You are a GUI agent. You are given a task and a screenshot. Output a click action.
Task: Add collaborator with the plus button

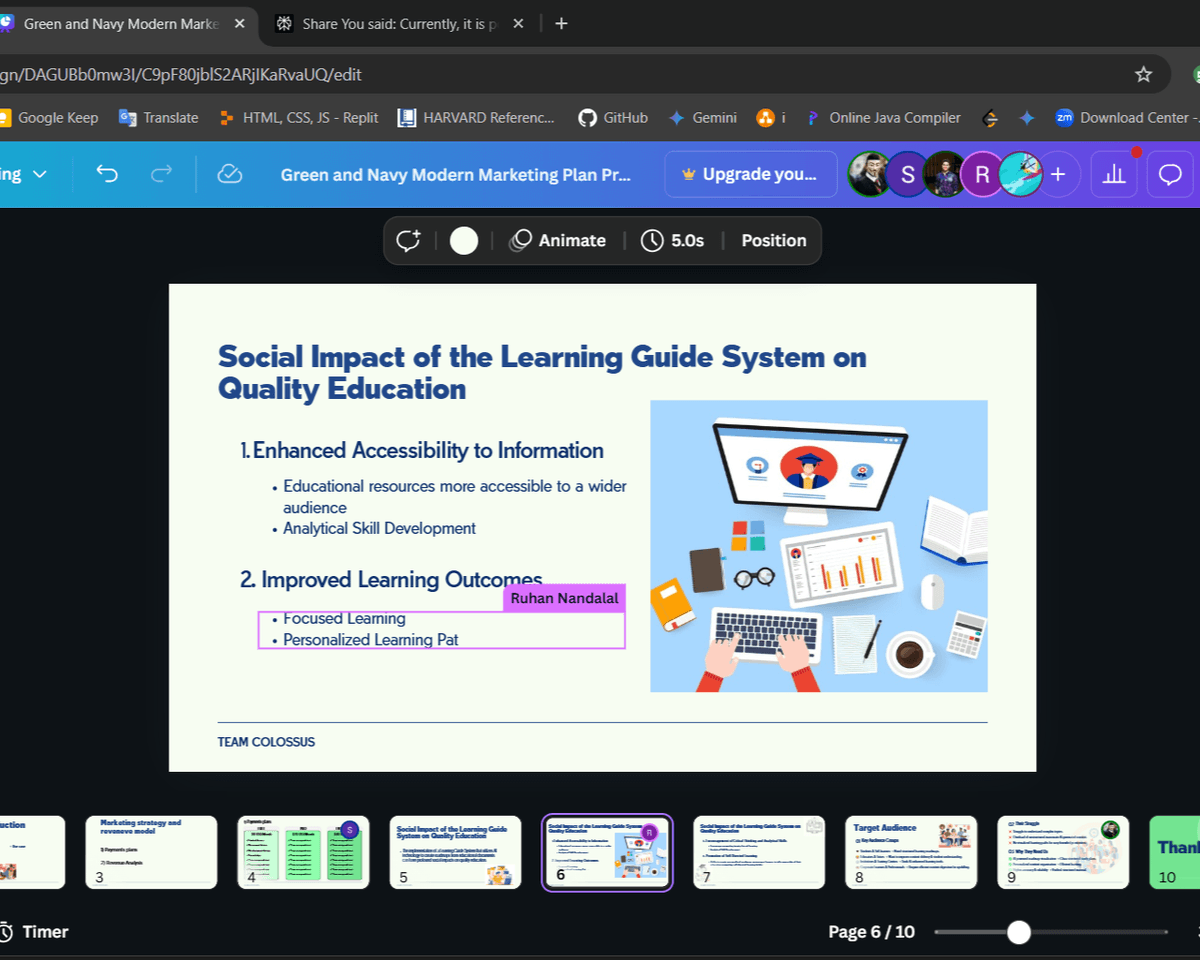tap(1058, 174)
